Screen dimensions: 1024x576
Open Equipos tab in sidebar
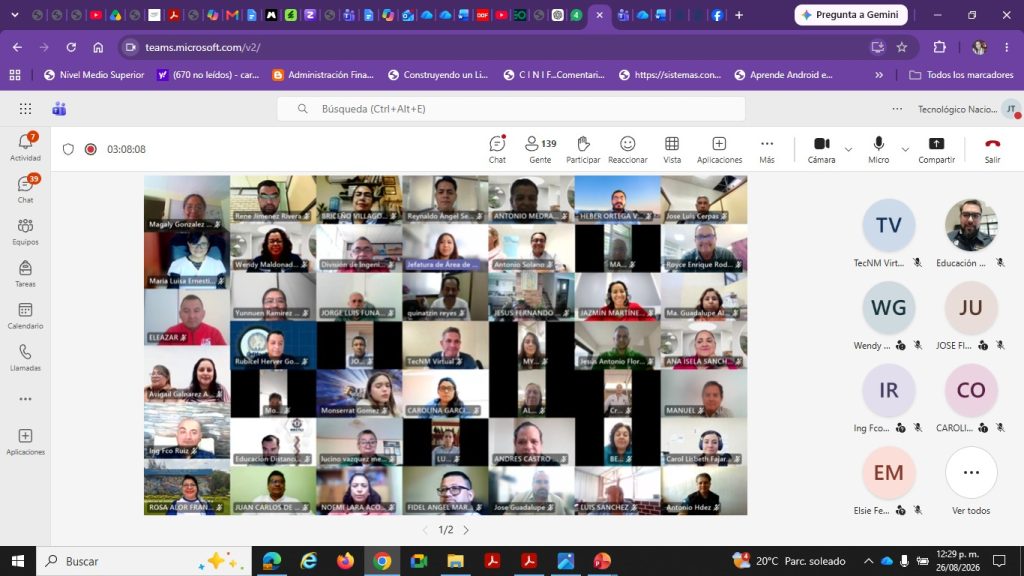[x=25, y=231]
